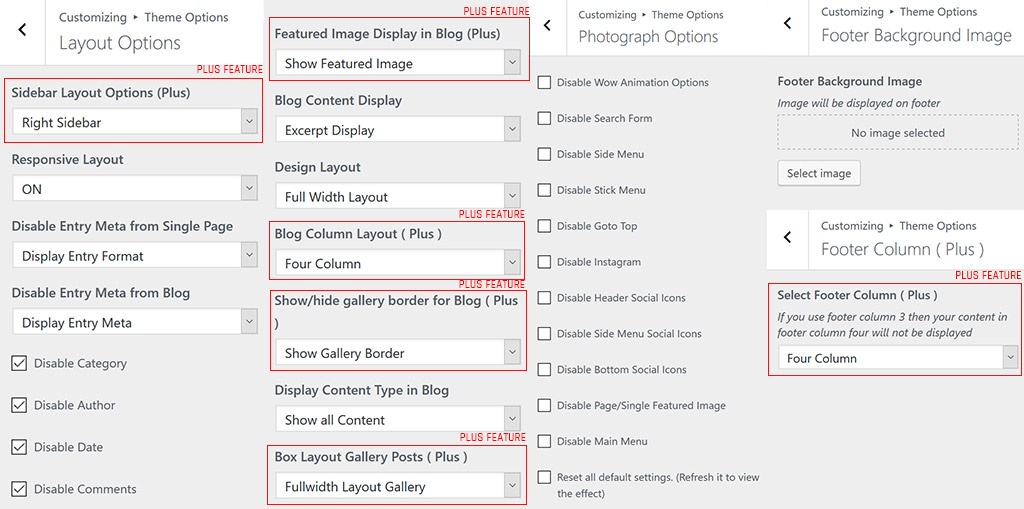Check Disable Header Social Icons

pos(545,298)
